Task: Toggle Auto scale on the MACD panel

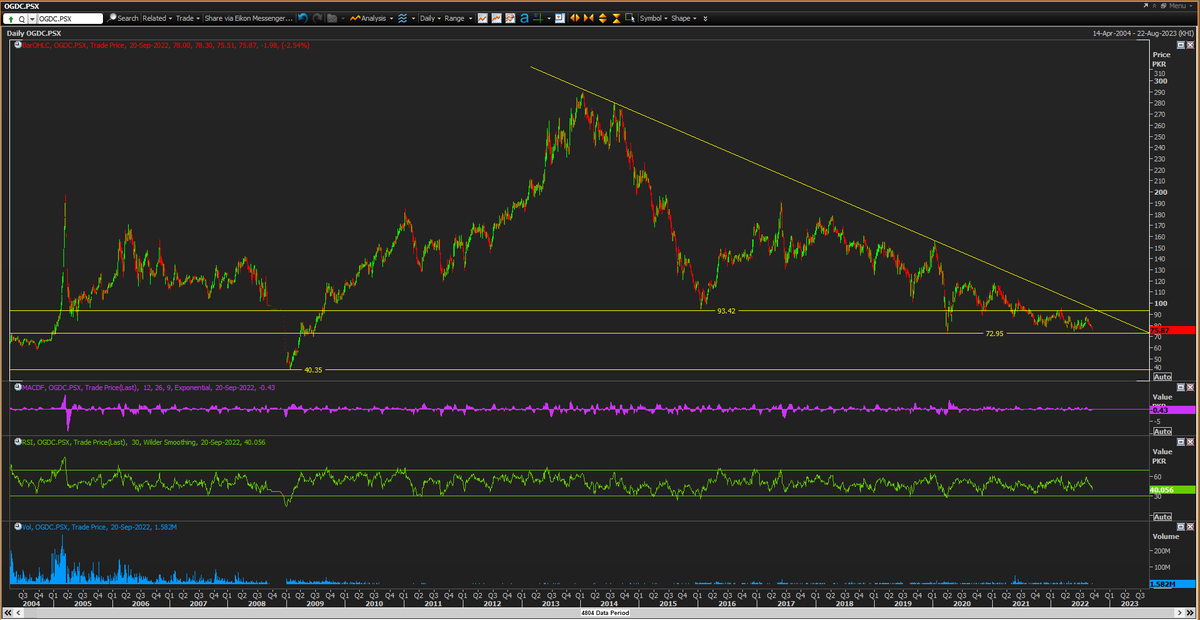Action: pos(1162,431)
